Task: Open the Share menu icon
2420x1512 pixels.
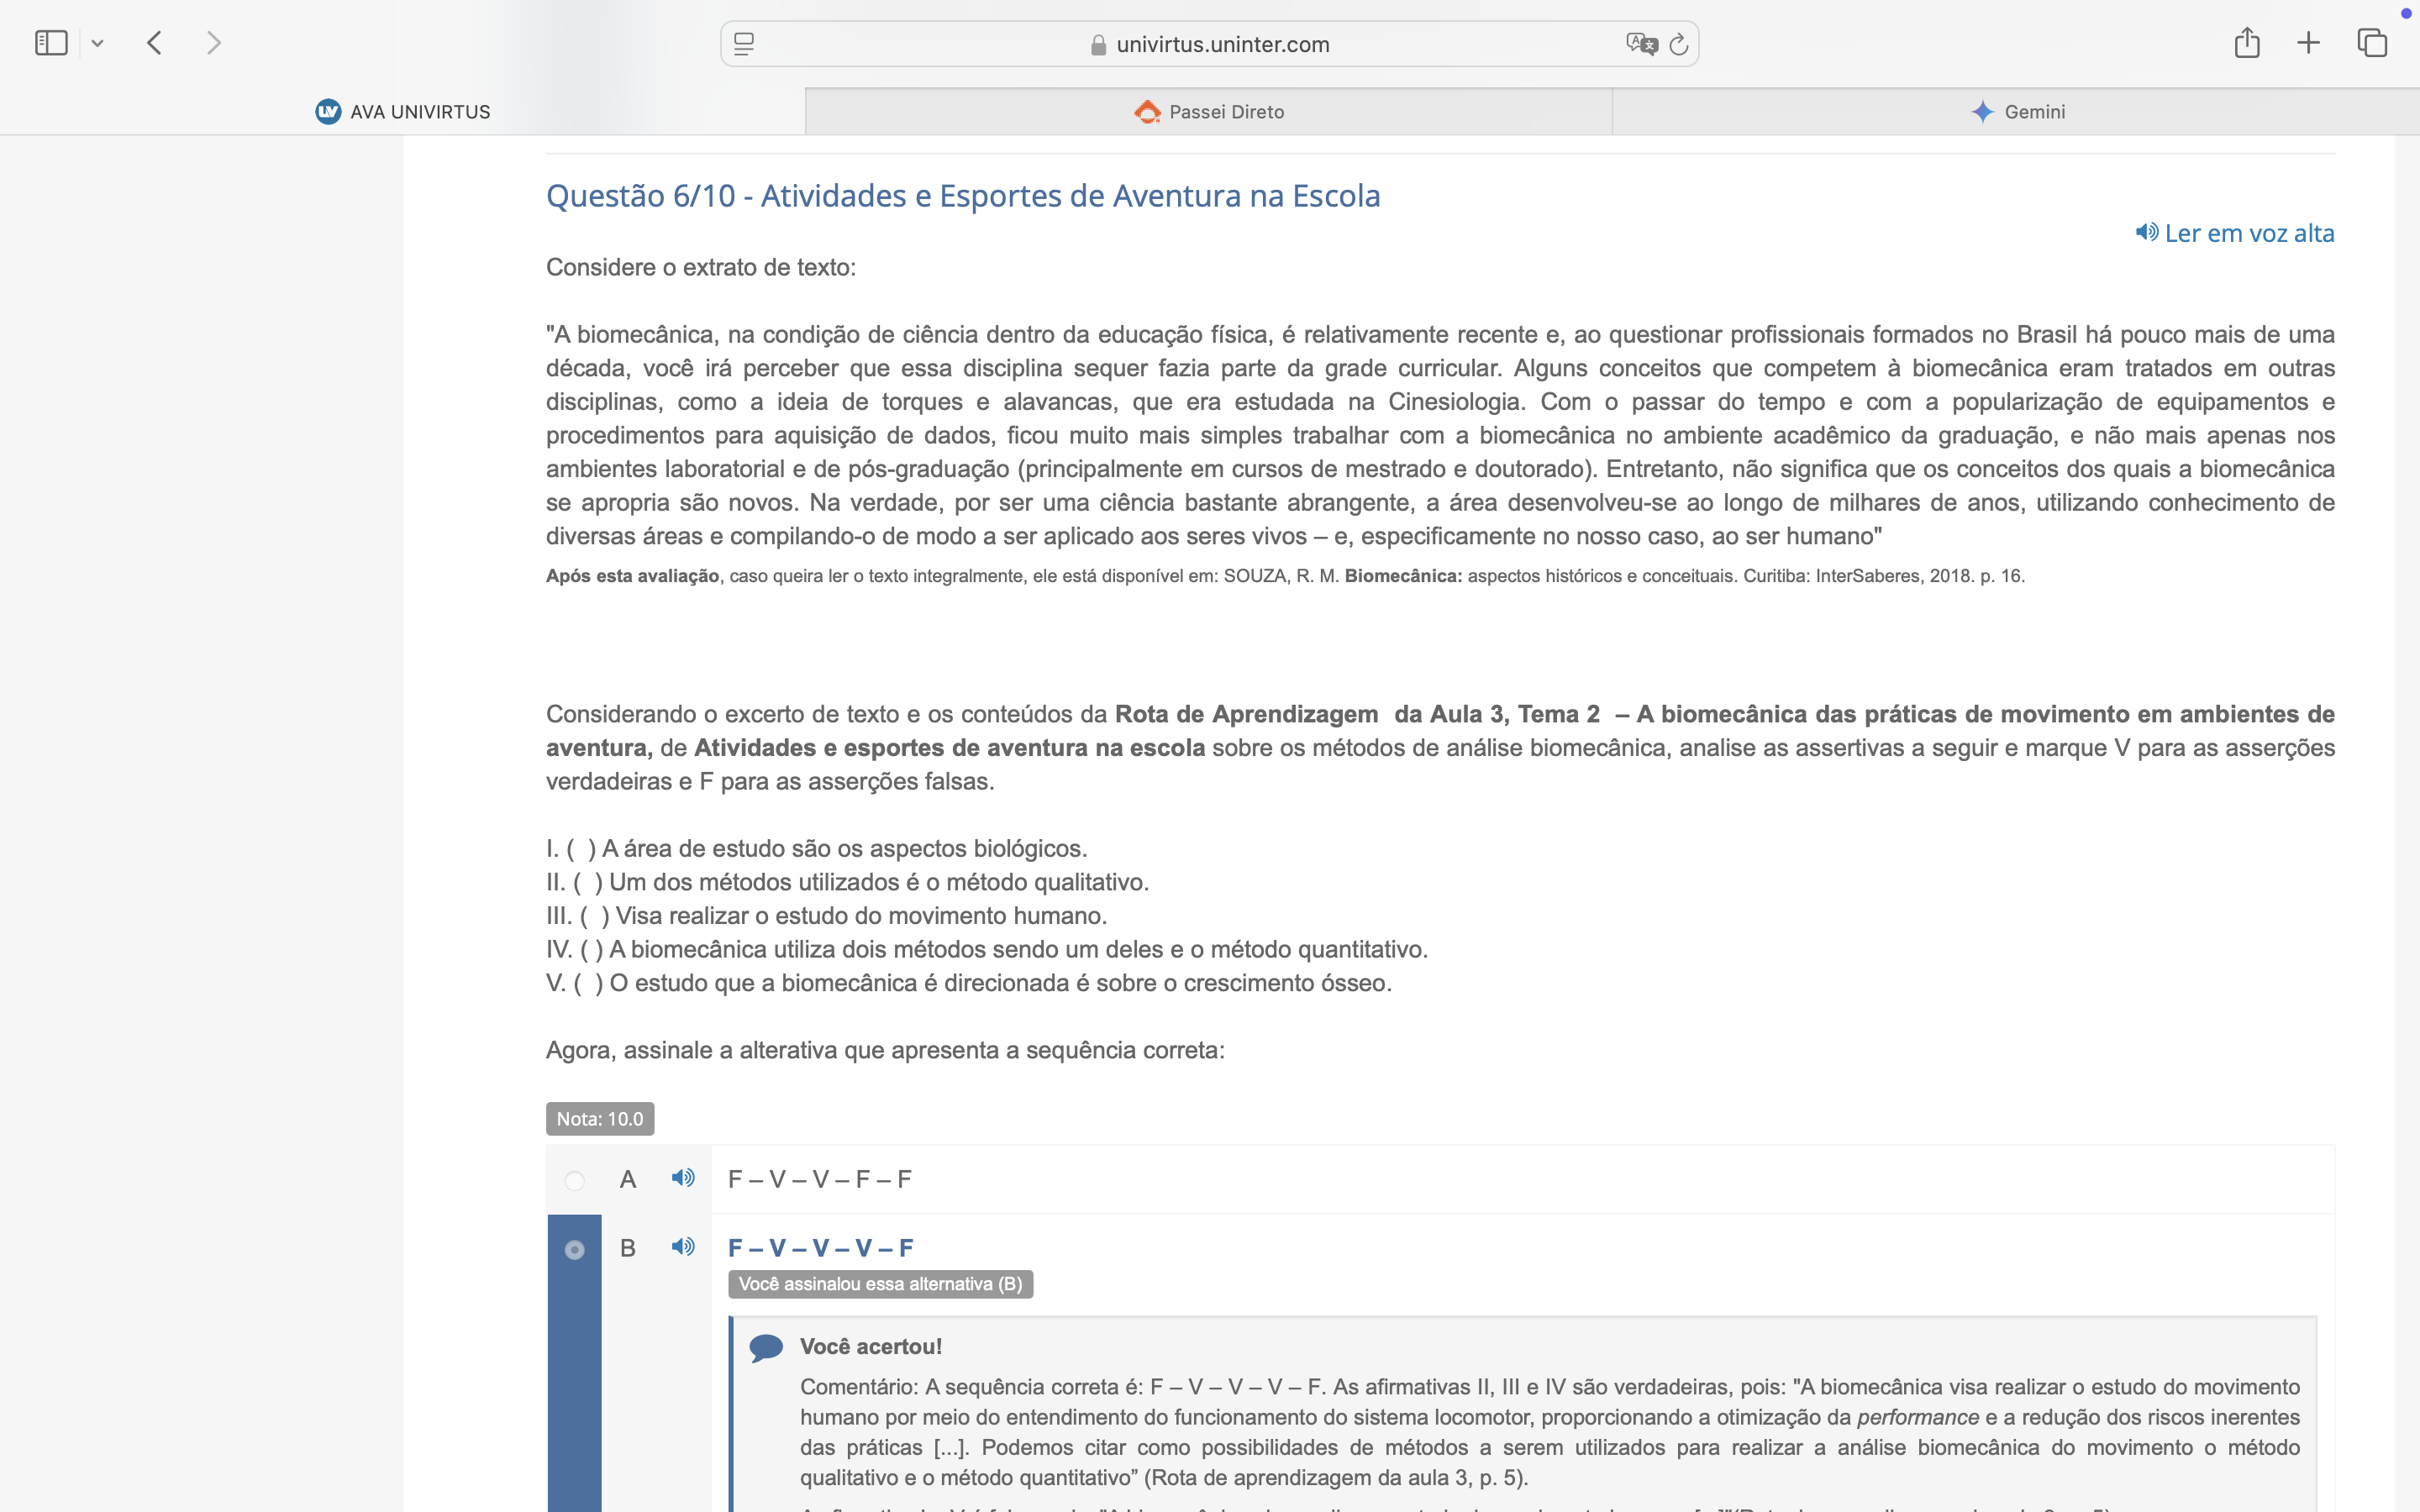Action: [2247, 43]
